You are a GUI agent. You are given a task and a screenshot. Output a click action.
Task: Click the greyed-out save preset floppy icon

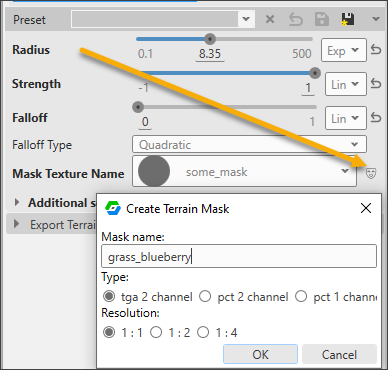point(322,19)
